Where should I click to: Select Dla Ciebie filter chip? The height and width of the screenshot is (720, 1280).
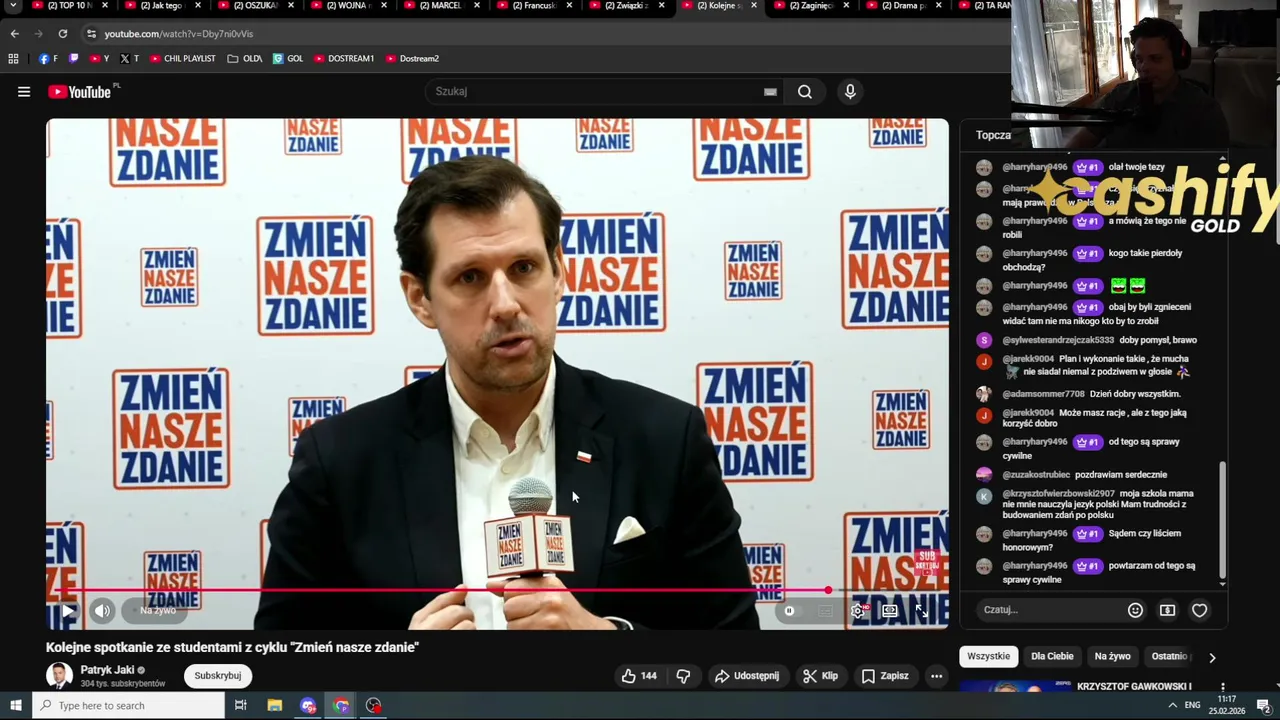tap(1052, 656)
